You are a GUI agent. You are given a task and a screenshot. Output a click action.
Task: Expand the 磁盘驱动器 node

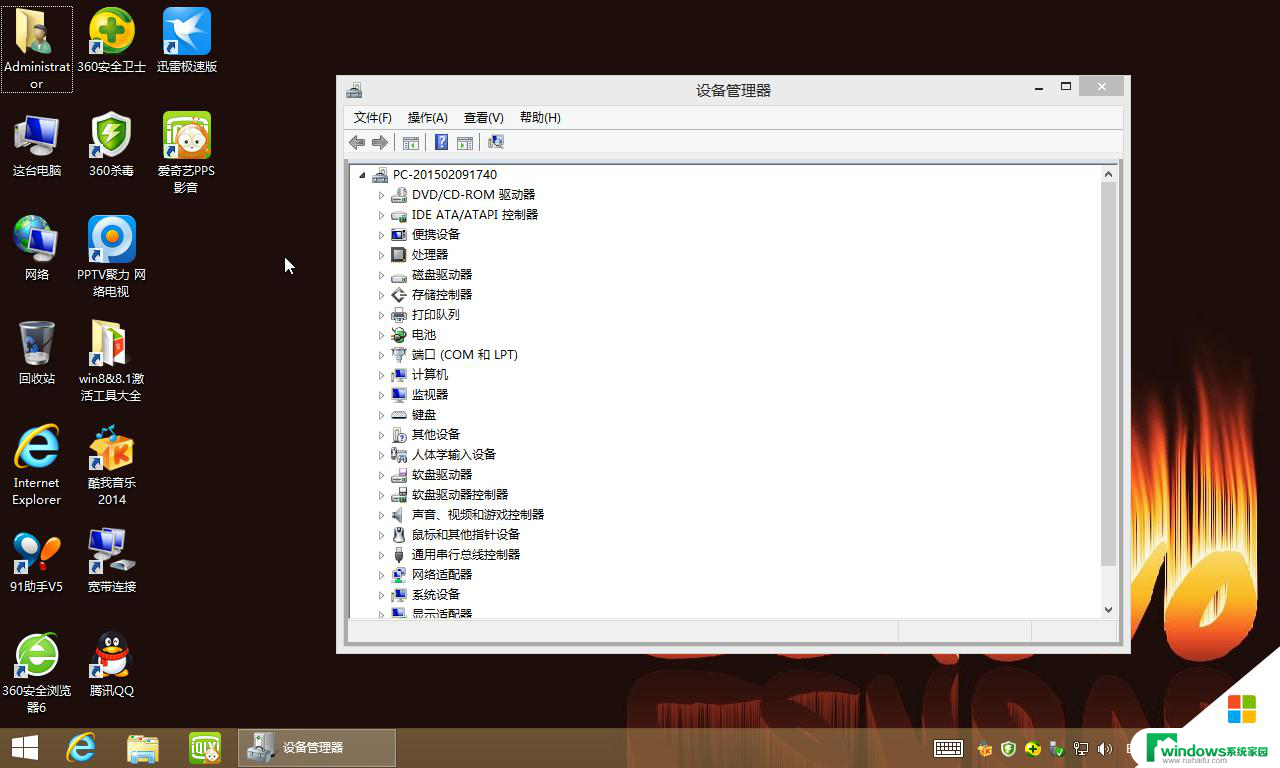(381, 275)
